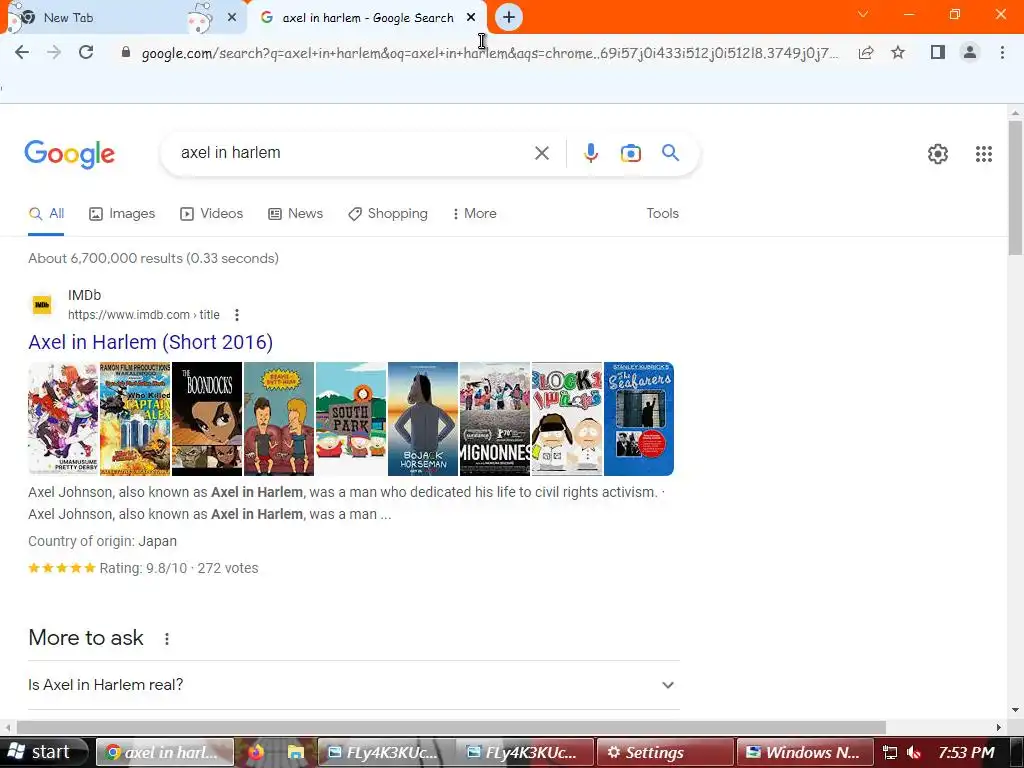Screen dimensions: 1024x768
Task: Open Google quick settings gear
Action: [938, 154]
